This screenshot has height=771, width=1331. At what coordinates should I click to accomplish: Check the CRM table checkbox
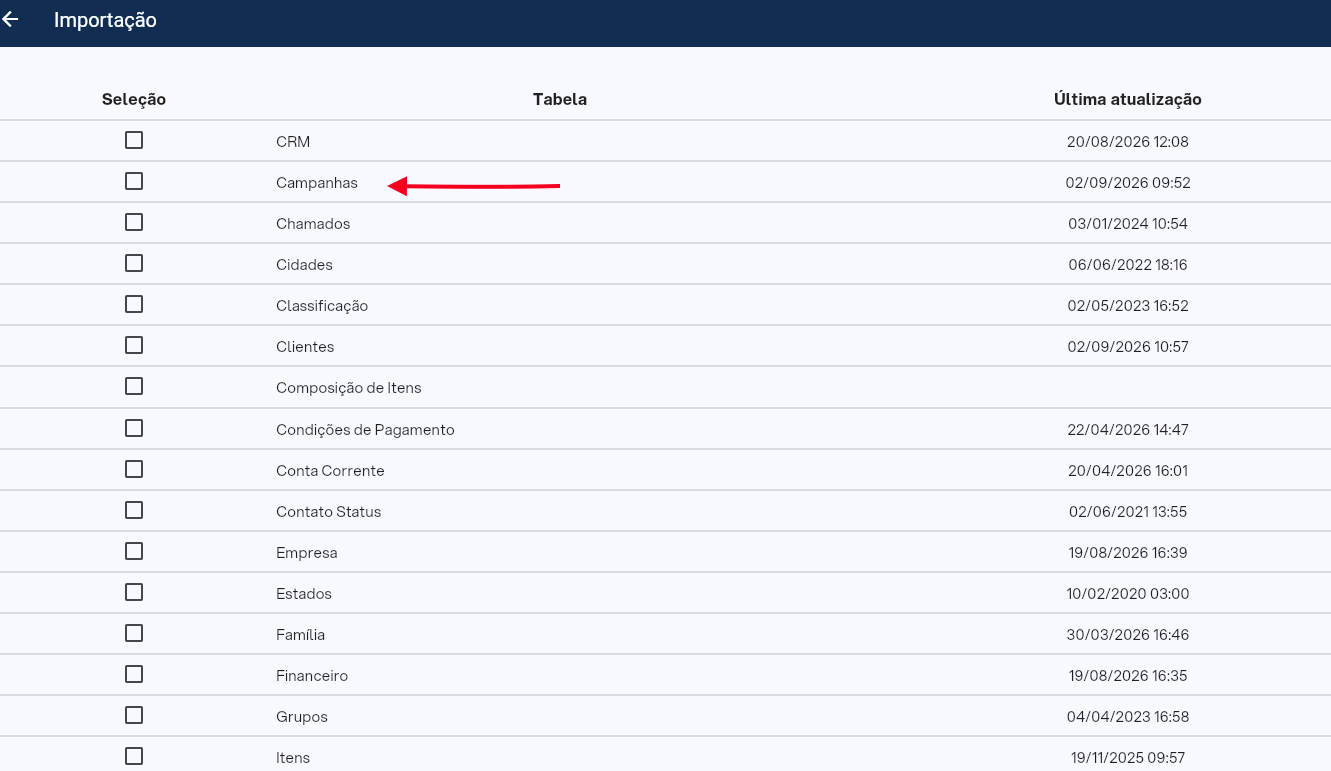point(134,140)
